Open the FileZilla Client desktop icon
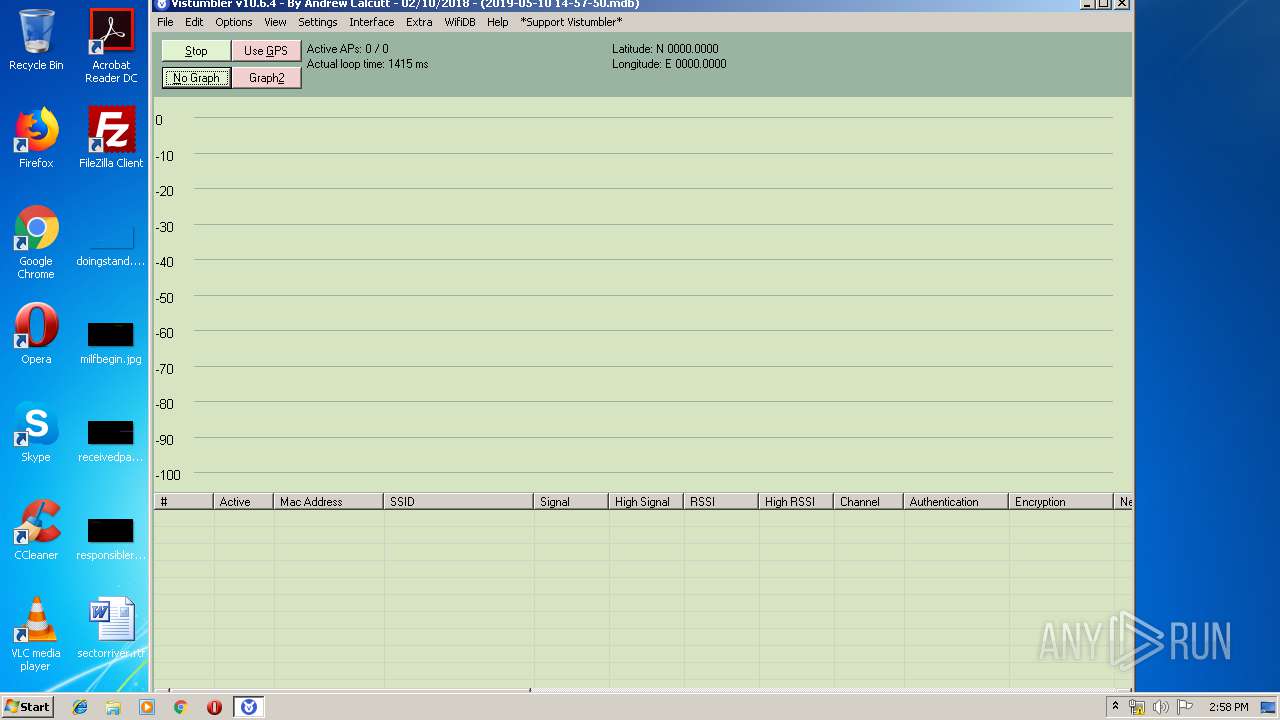The image size is (1280, 720). 111,138
